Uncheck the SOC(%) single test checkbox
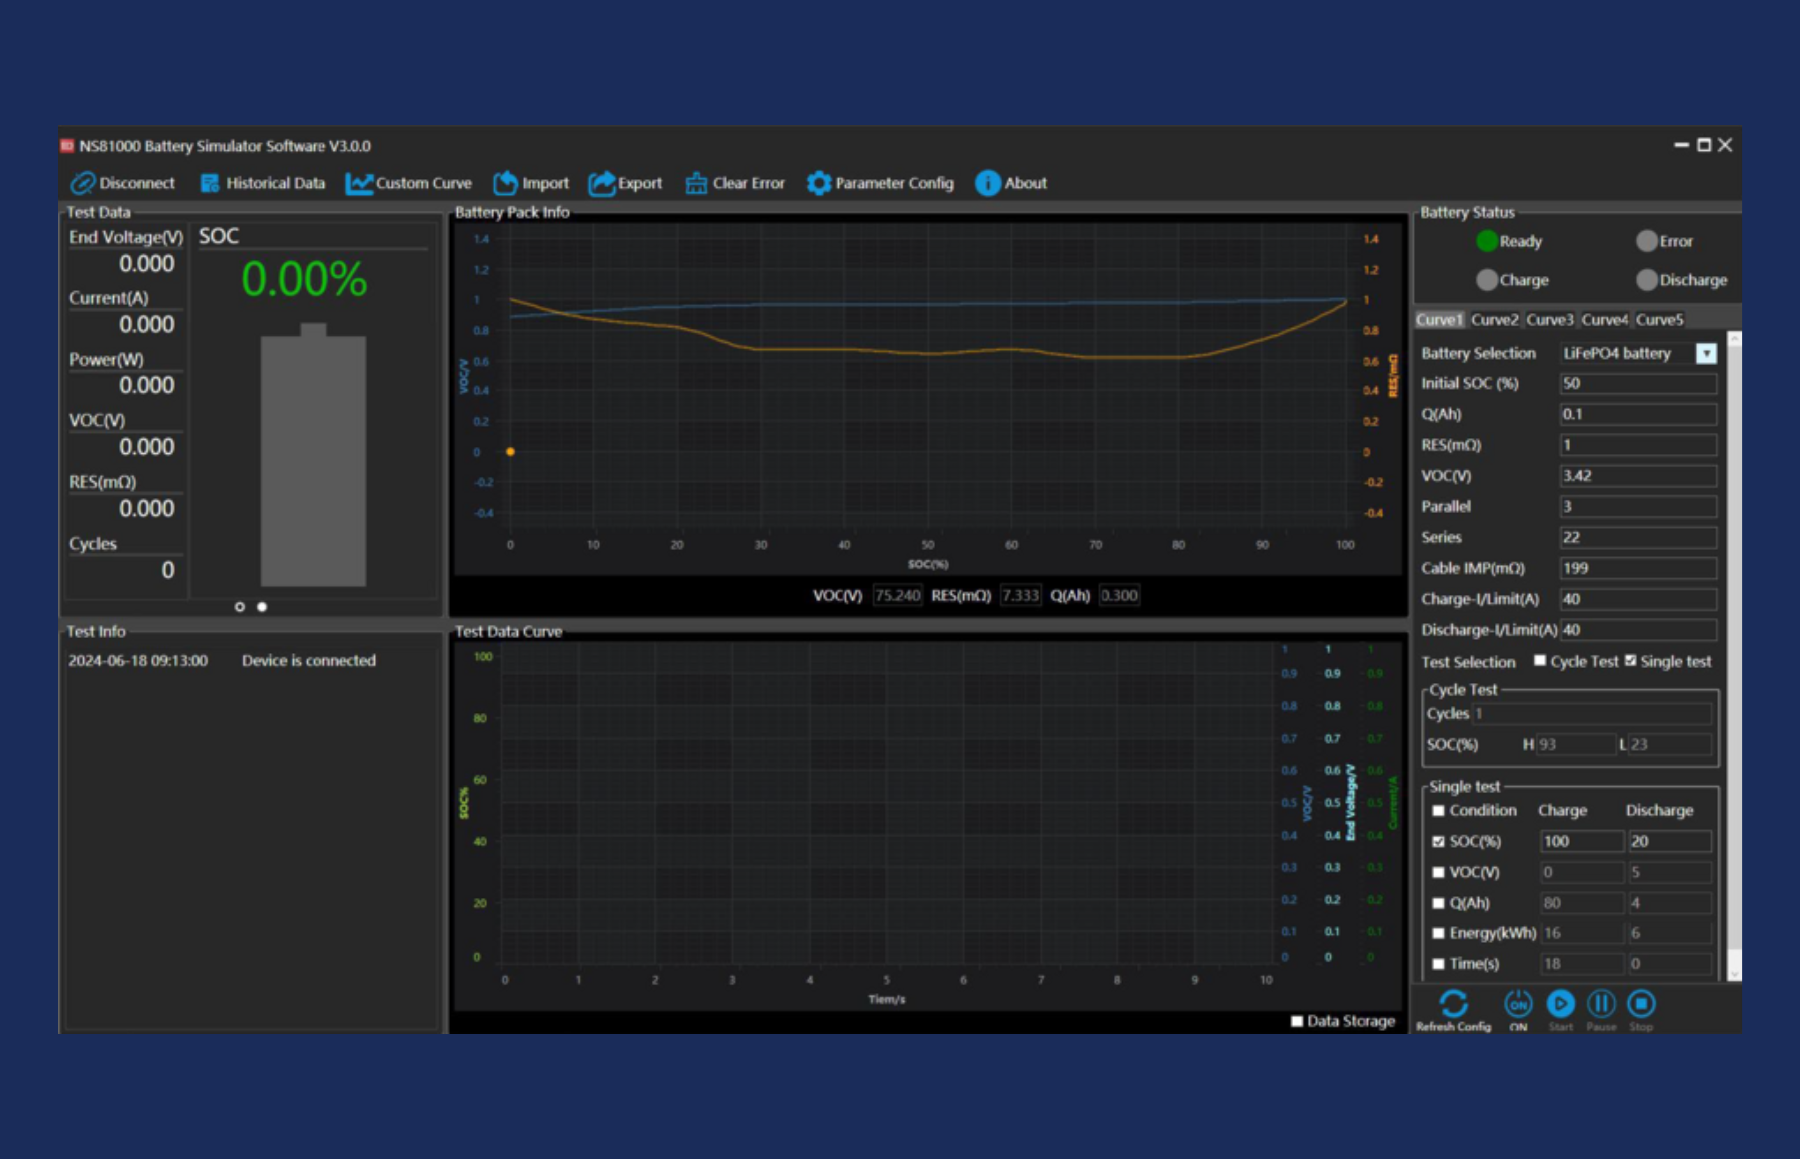The height and width of the screenshot is (1159, 1800). [x=1438, y=842]
